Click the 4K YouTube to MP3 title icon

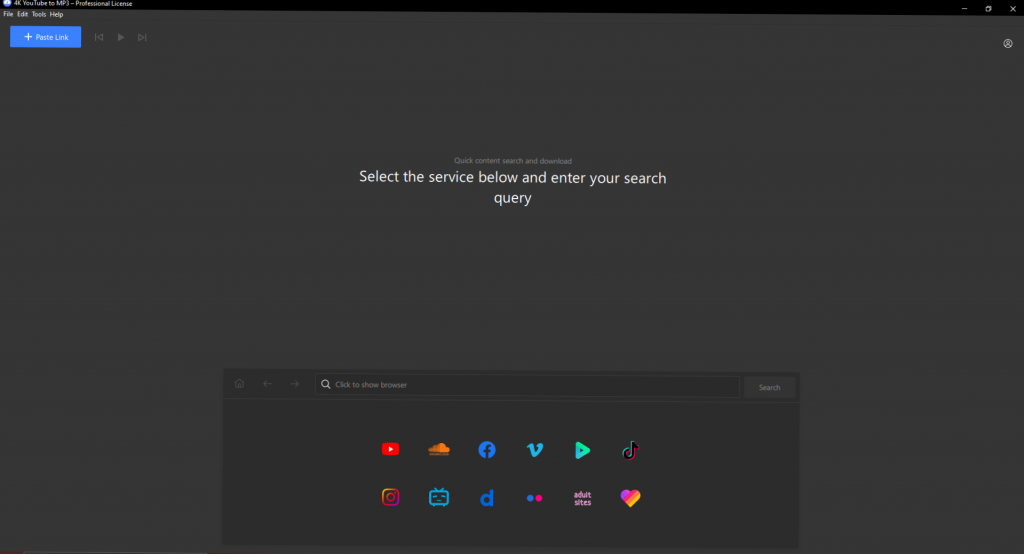pyautogui.click(x=7, y=3)
